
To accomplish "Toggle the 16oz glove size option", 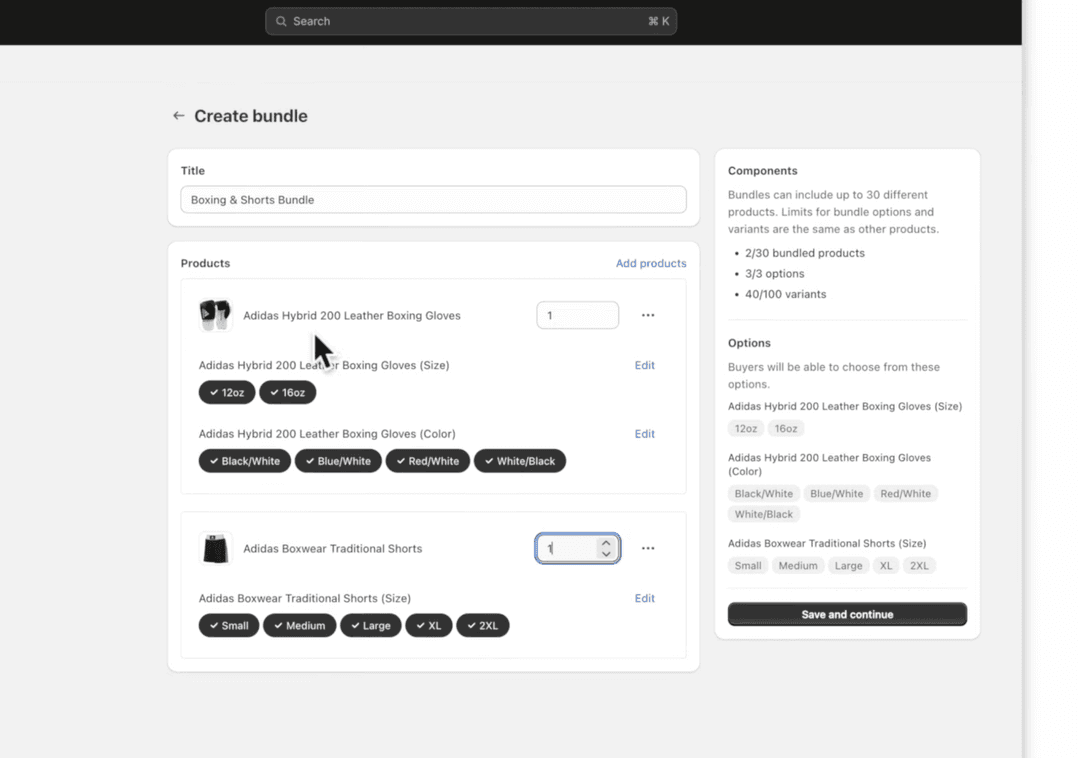I will pyautogui.click(x=287, y=392).
